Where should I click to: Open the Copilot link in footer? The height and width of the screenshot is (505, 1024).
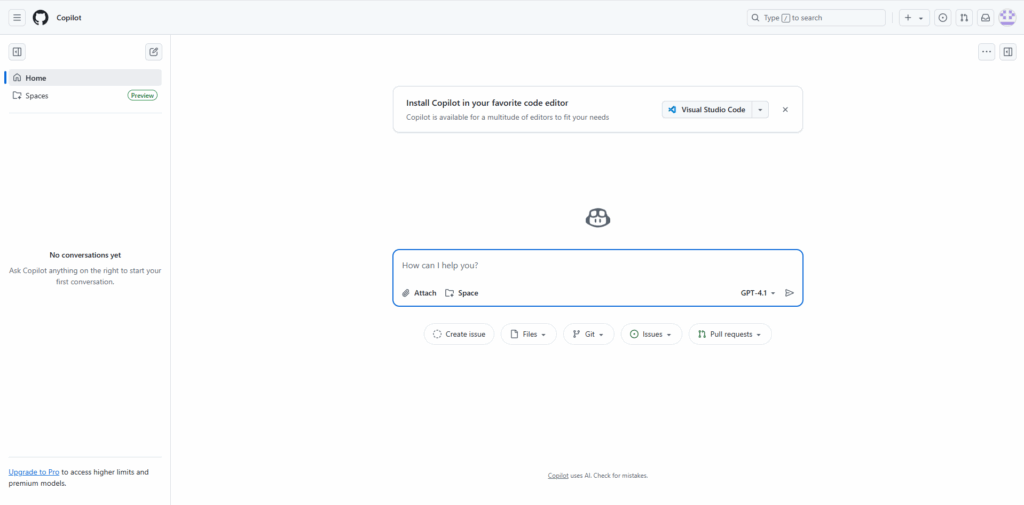(x=558, y=476)
